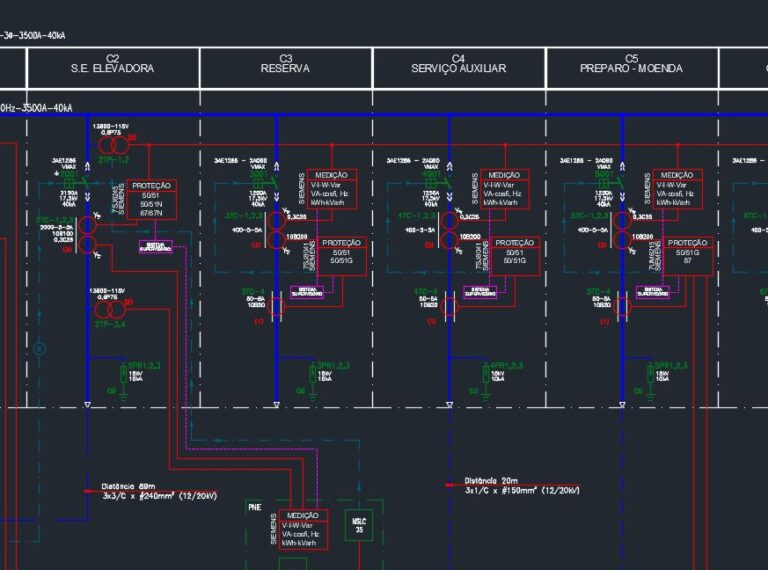This screenshot has height=570, width=768.
Task: Select the C2 S.E. ELEVADORA header cell
Action: 113,65
